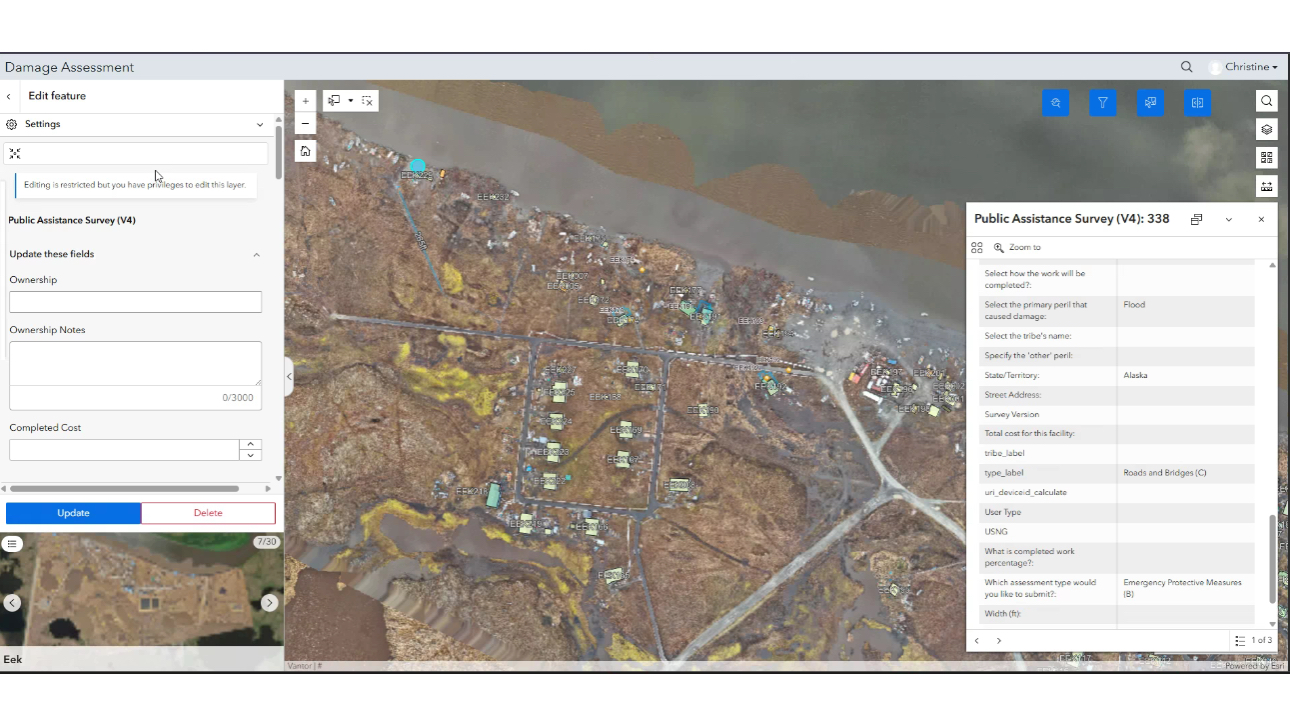The image size is (1290, 726).
Task: Collapse the Public Assistance Survey popup
Action: [x=1228, y=219]
